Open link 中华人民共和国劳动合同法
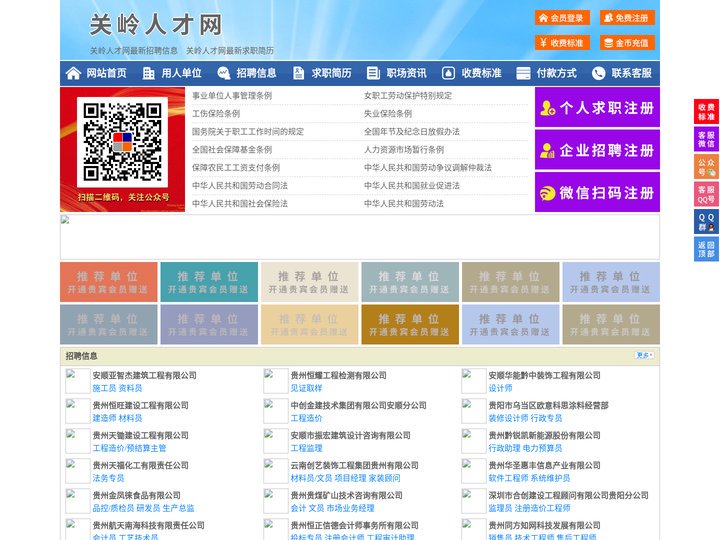Viewport: 720px width, 540px height. tap(240, 186)
